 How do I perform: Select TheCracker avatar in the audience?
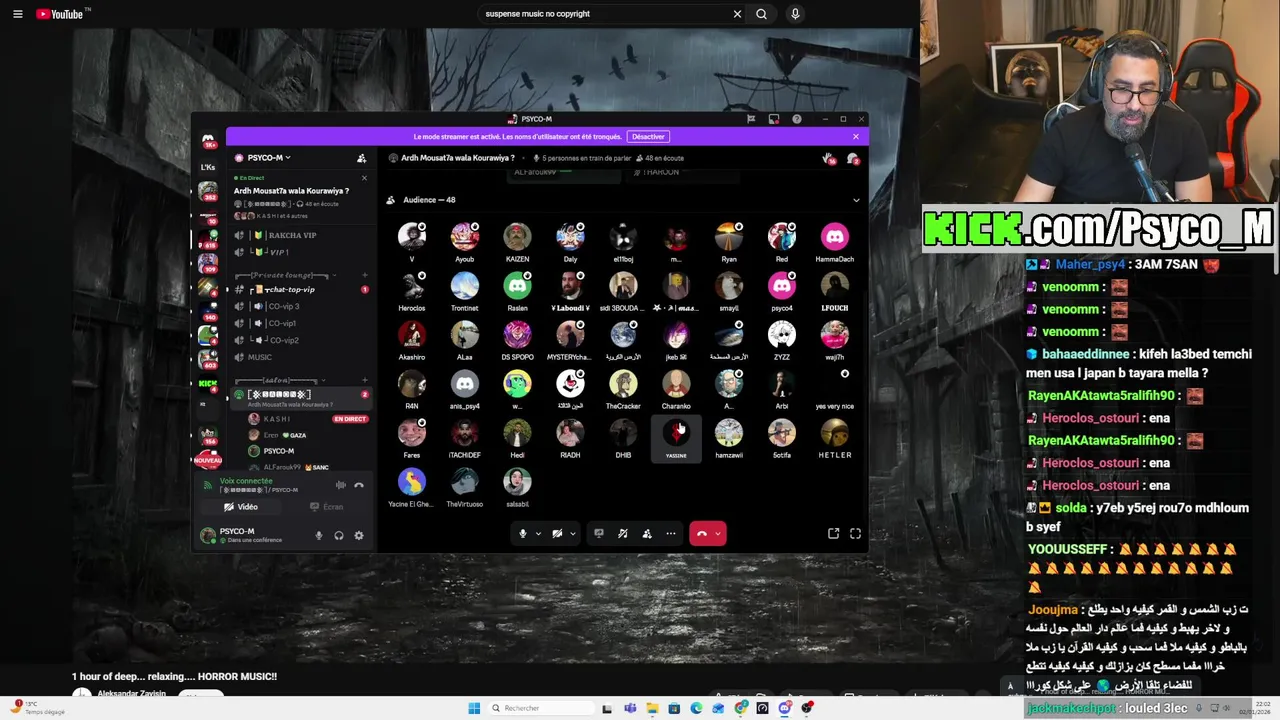(x=623, y=384)
